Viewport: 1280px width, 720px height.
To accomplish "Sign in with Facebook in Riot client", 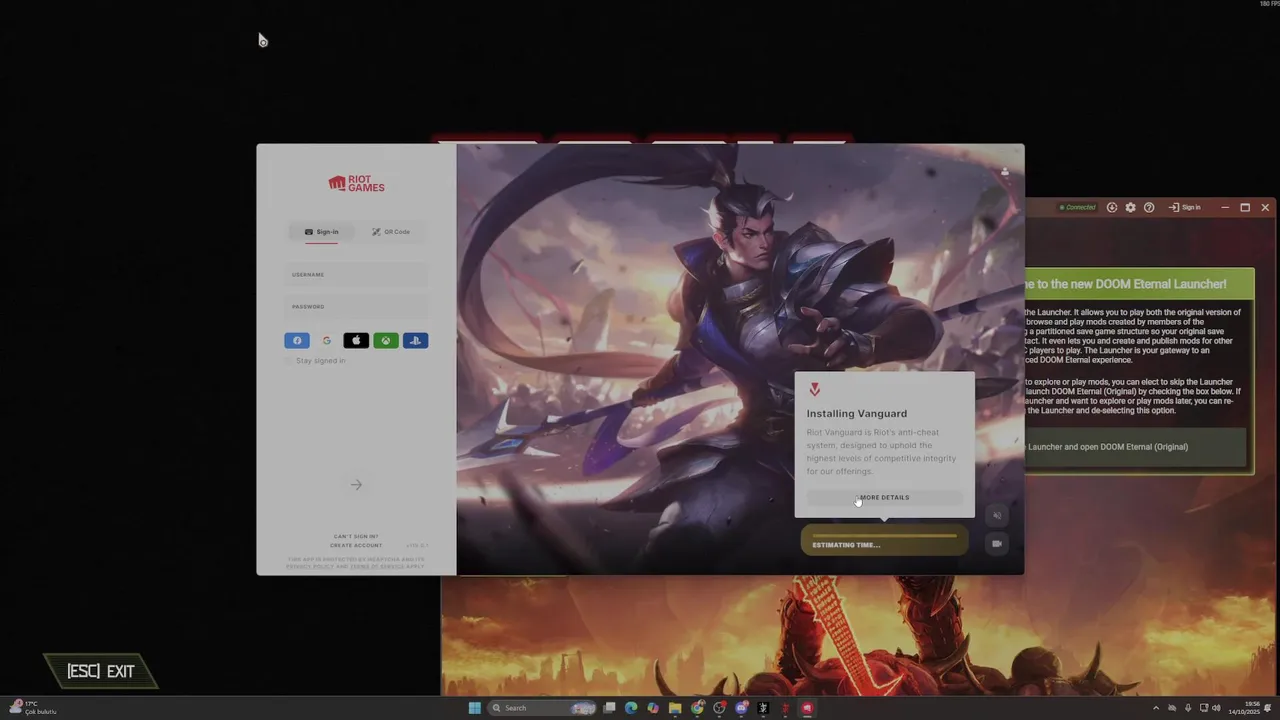I will coord(297,341).
